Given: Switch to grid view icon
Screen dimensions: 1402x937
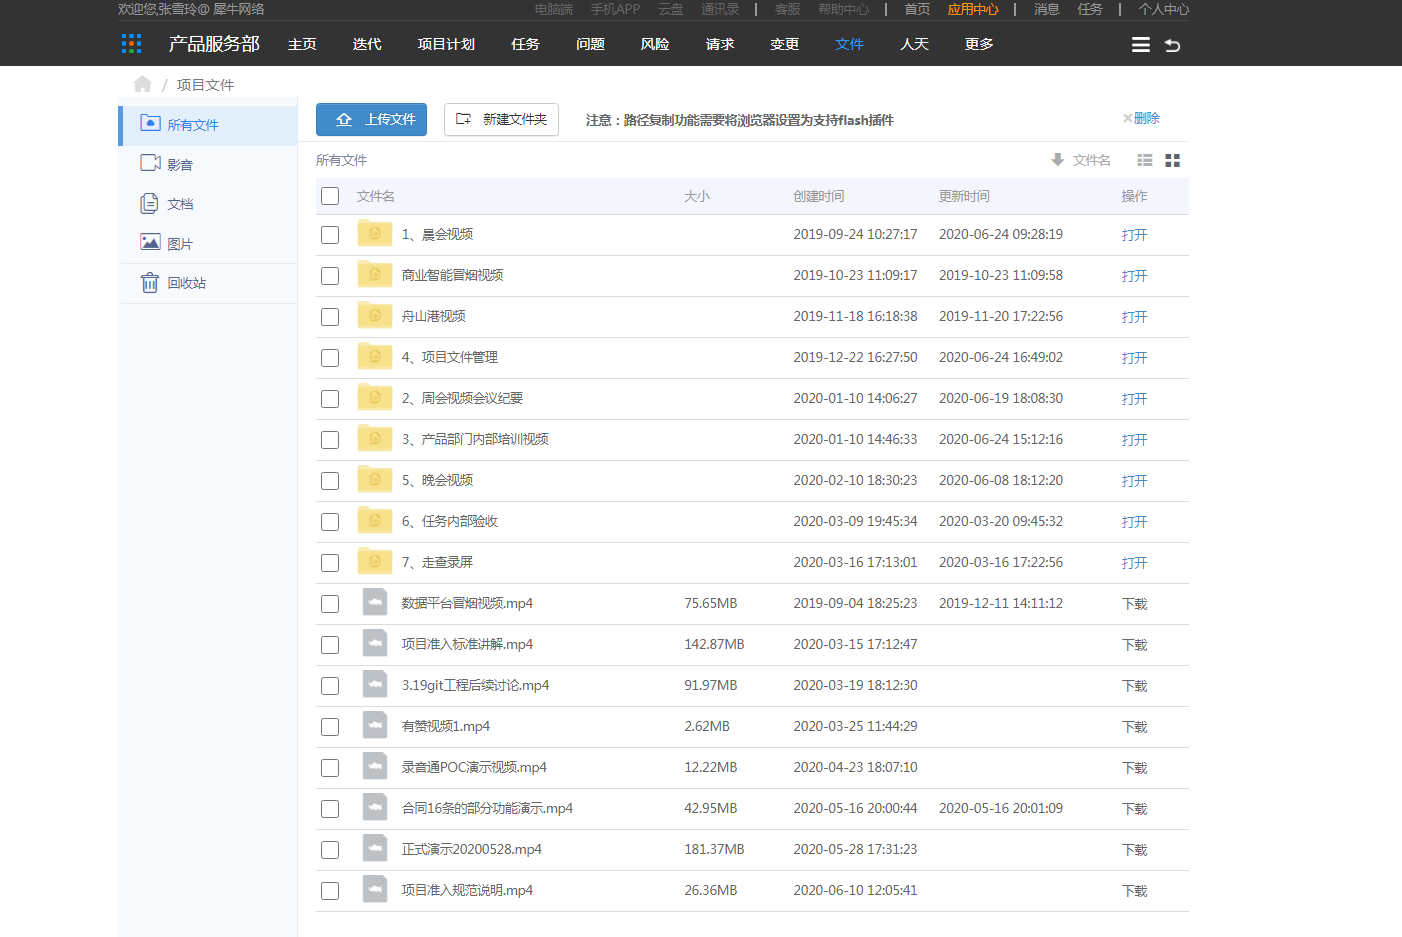Looking at the screenshot, I should click(x=1173, y=160).
